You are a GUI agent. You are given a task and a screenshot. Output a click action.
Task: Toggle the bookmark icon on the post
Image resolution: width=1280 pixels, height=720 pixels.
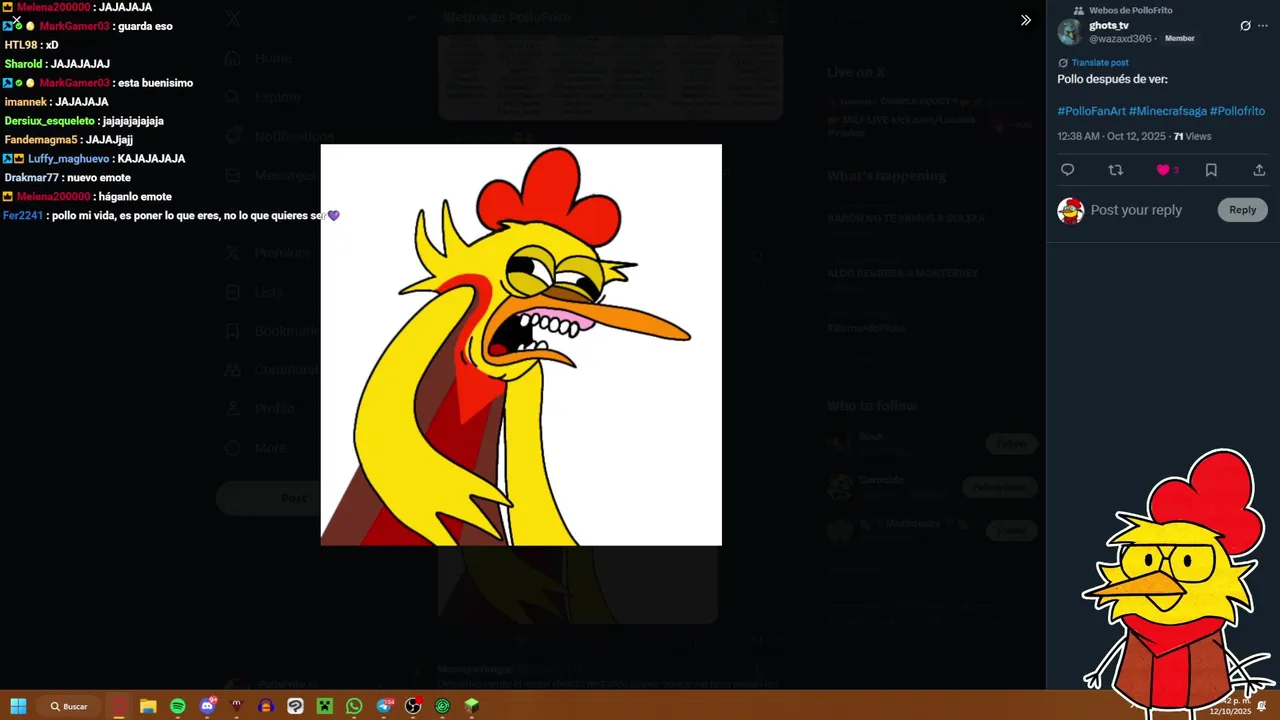click(x=1211, y=170)
